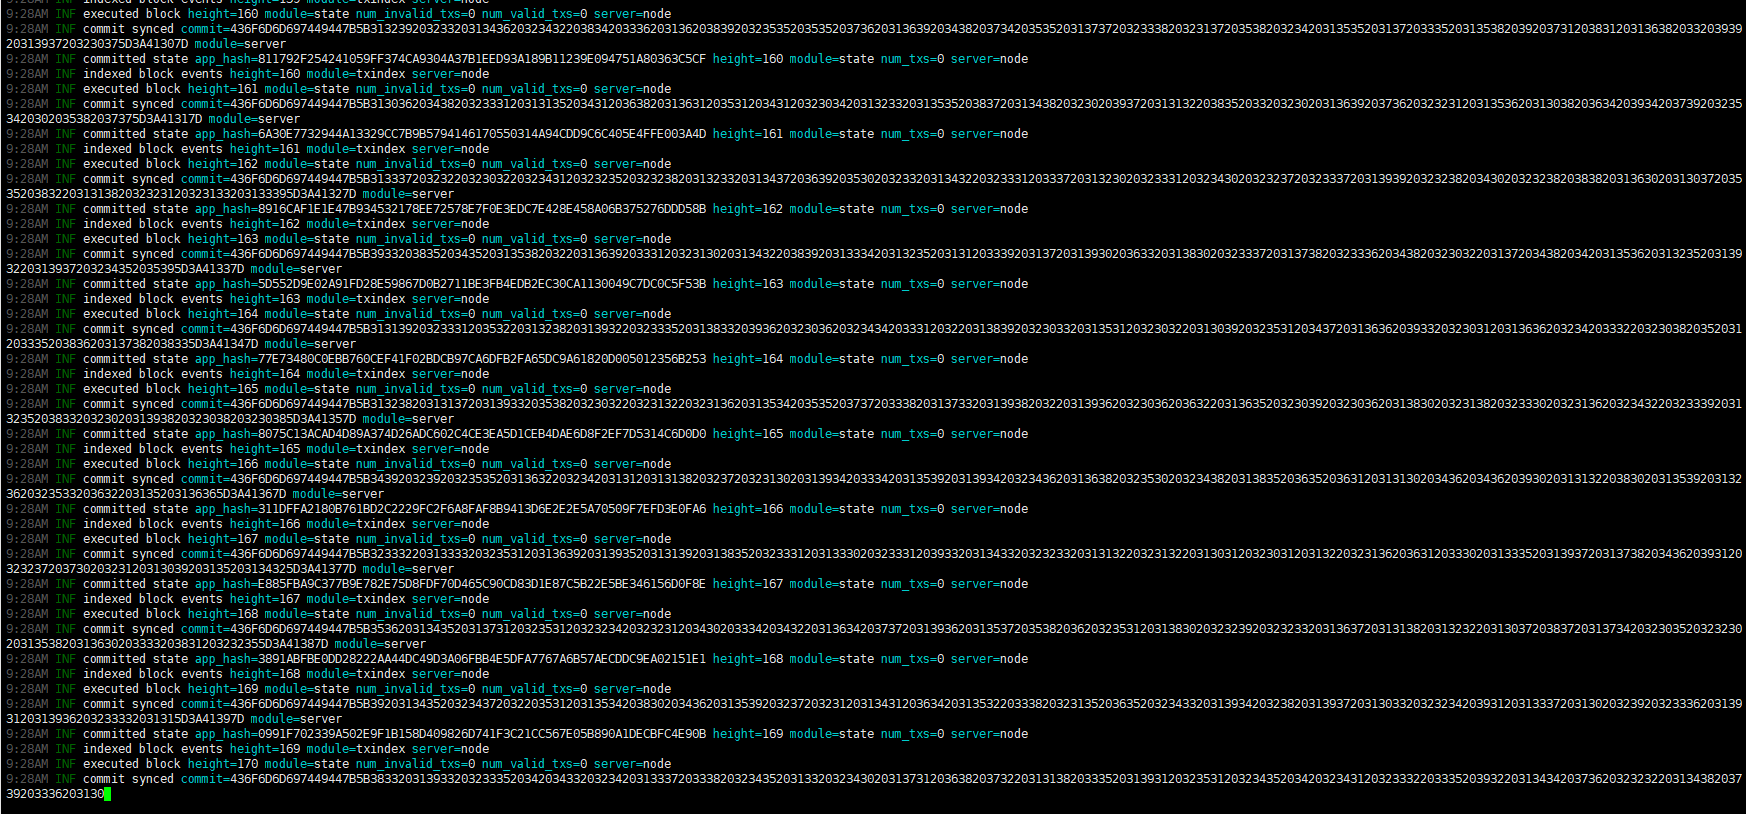Pick the app_hash value starting with 8075C13A
The image size is (1746, 814).
click(482, 434)
